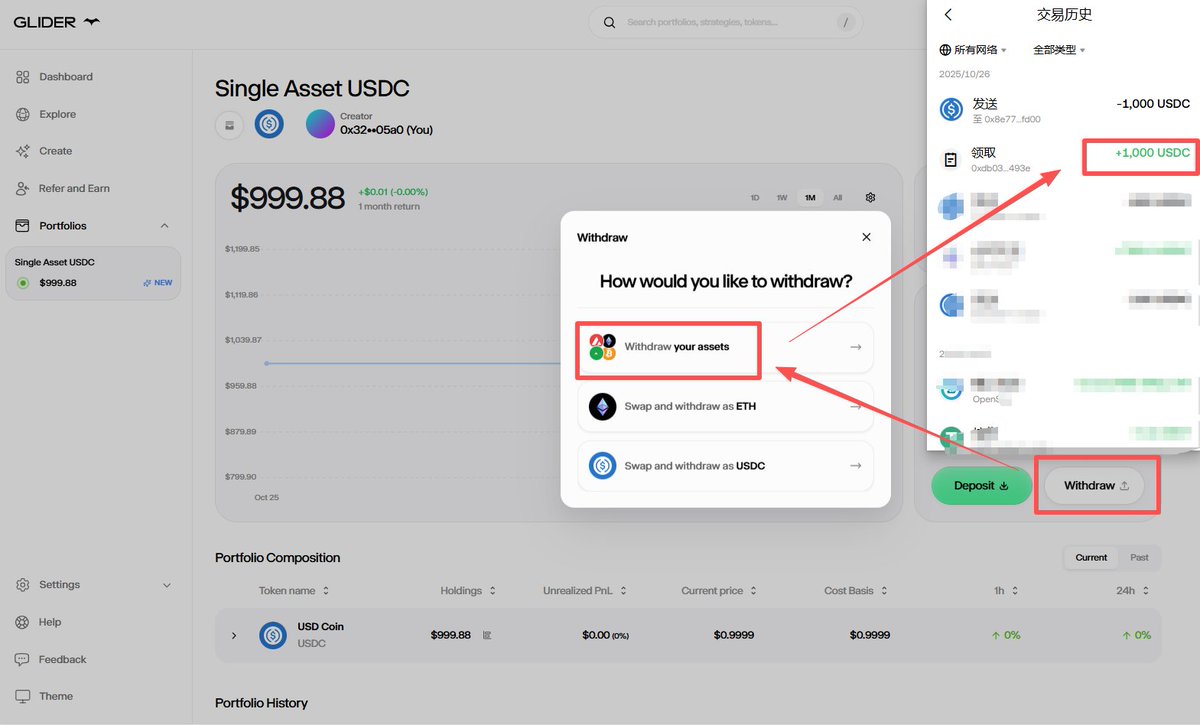Click the Portfolio History heading
The width and height of the screenshot is (1200, 725).
(x=261, y=703)
